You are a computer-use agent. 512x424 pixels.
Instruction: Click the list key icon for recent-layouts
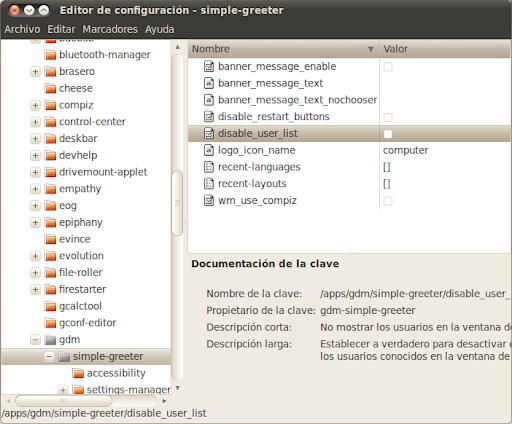point(209,184)
